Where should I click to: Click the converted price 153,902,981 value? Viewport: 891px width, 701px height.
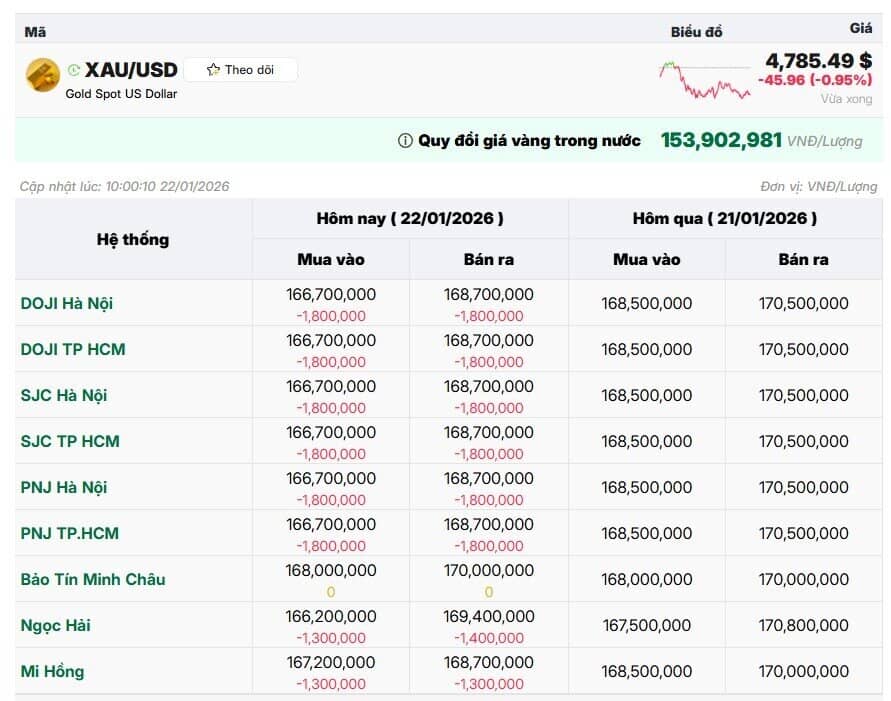tap(721, 140)
